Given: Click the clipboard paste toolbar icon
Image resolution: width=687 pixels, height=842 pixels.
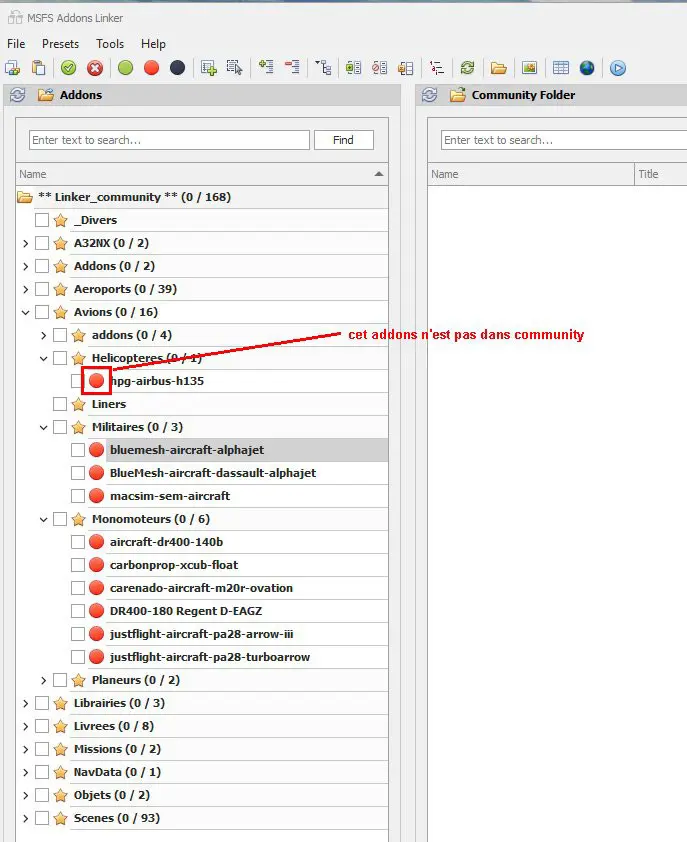Looking at the screenshot, I should [x=38, y=68].
